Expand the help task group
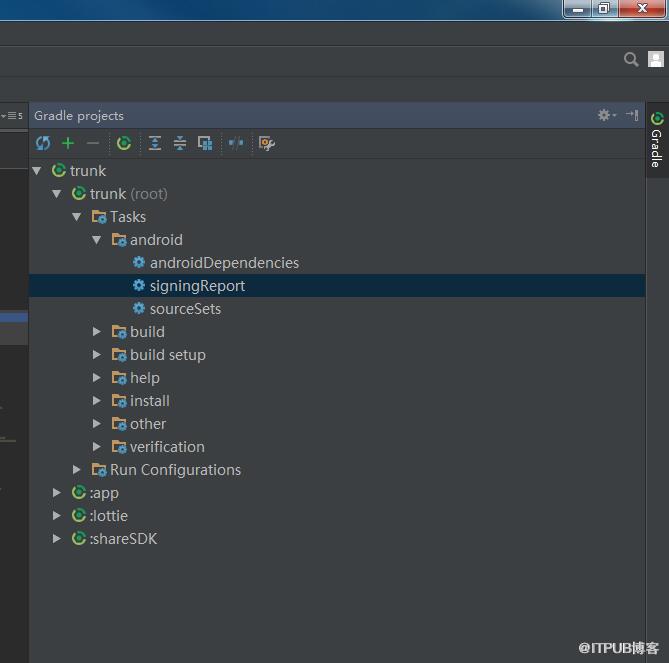This screenshot has width=669, height=663. (x=97, y=378)
